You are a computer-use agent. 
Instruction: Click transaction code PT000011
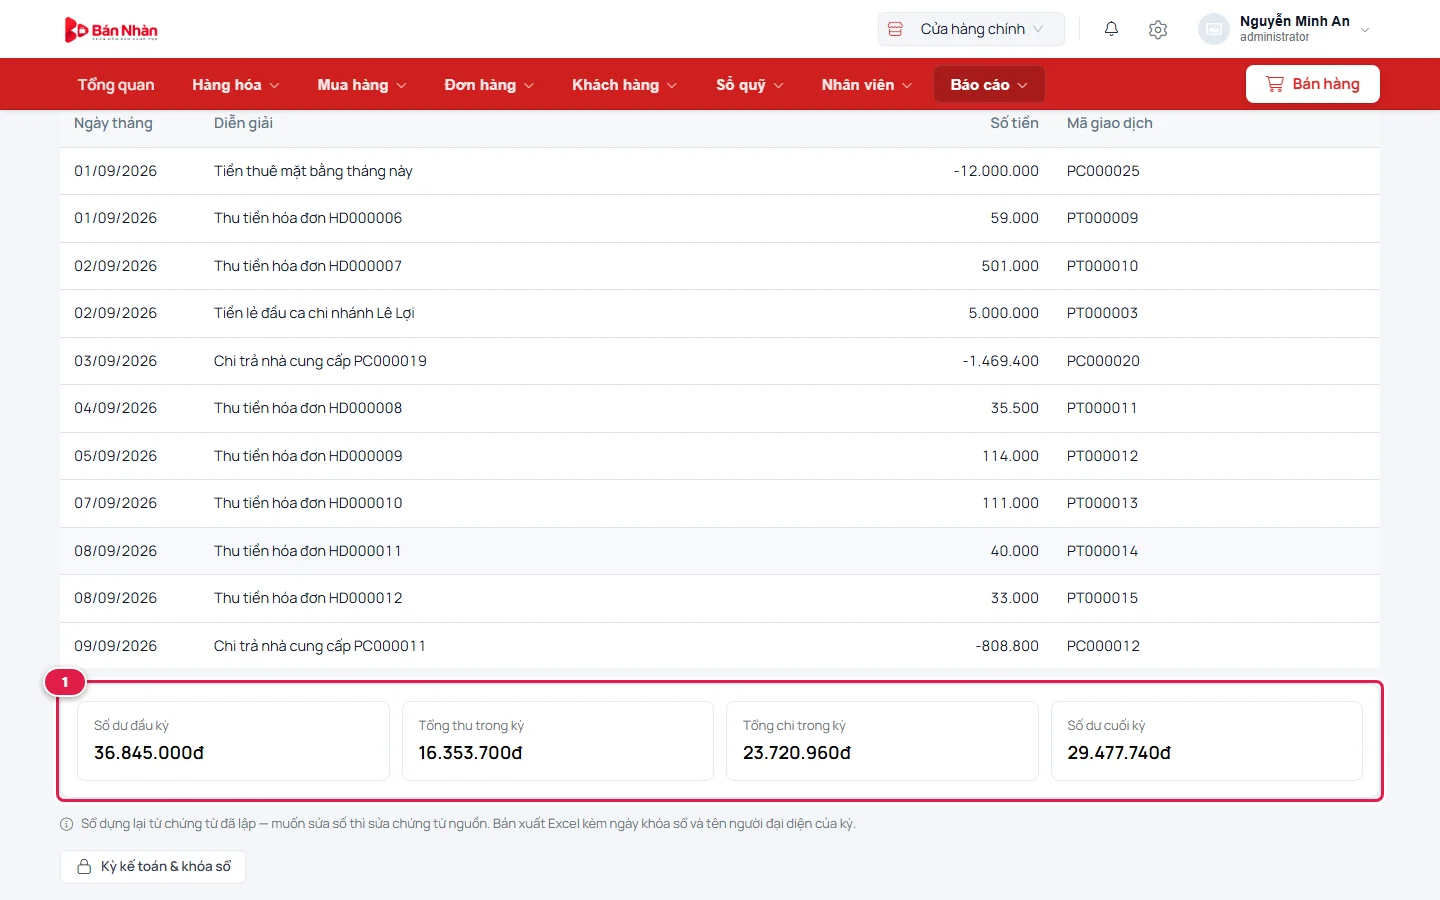pos(1102,408)
